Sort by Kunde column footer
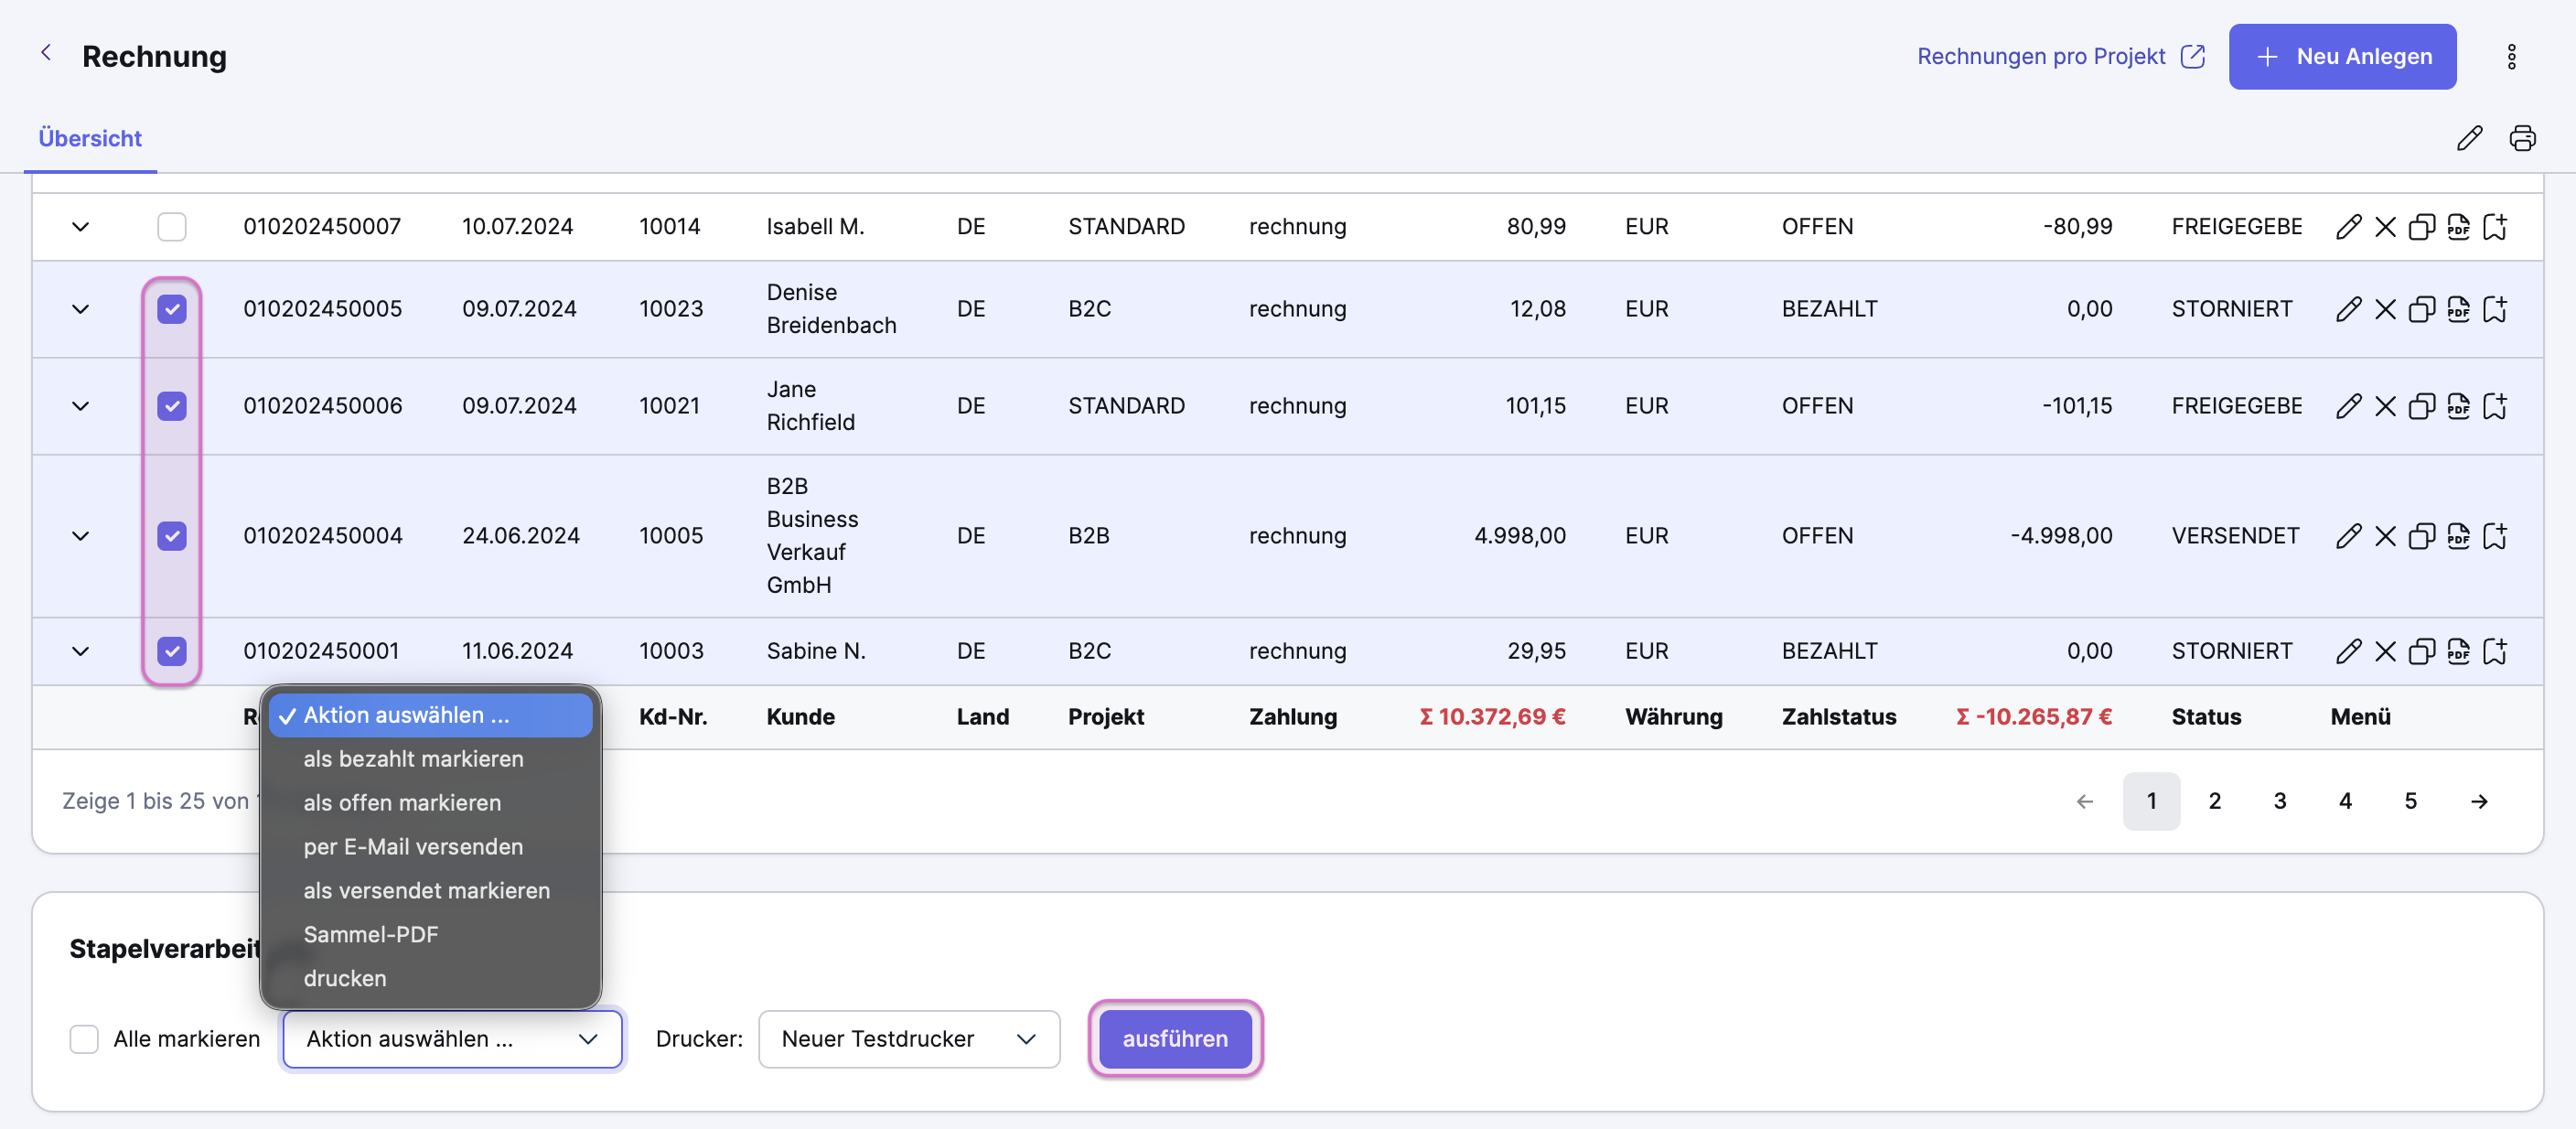Viewport: 2576px width, 1129px height. pyautogui.click(x=800, y=717)
